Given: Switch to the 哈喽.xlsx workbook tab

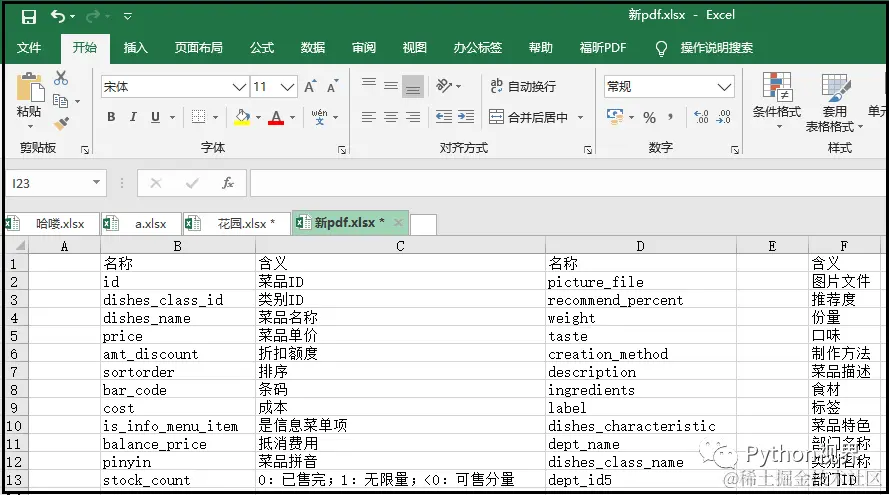Looking at the screenshot, I should [52, 224].
